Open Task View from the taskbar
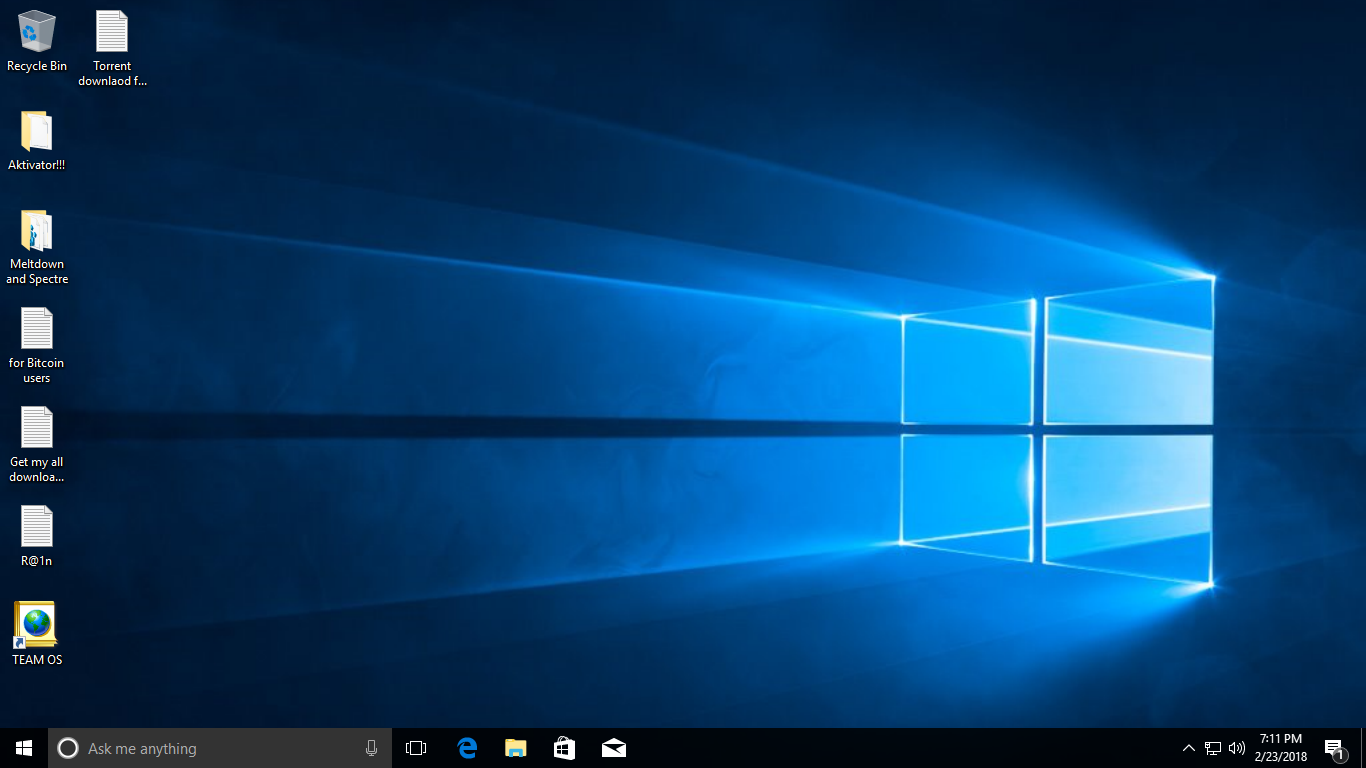 tap(416, 748)
